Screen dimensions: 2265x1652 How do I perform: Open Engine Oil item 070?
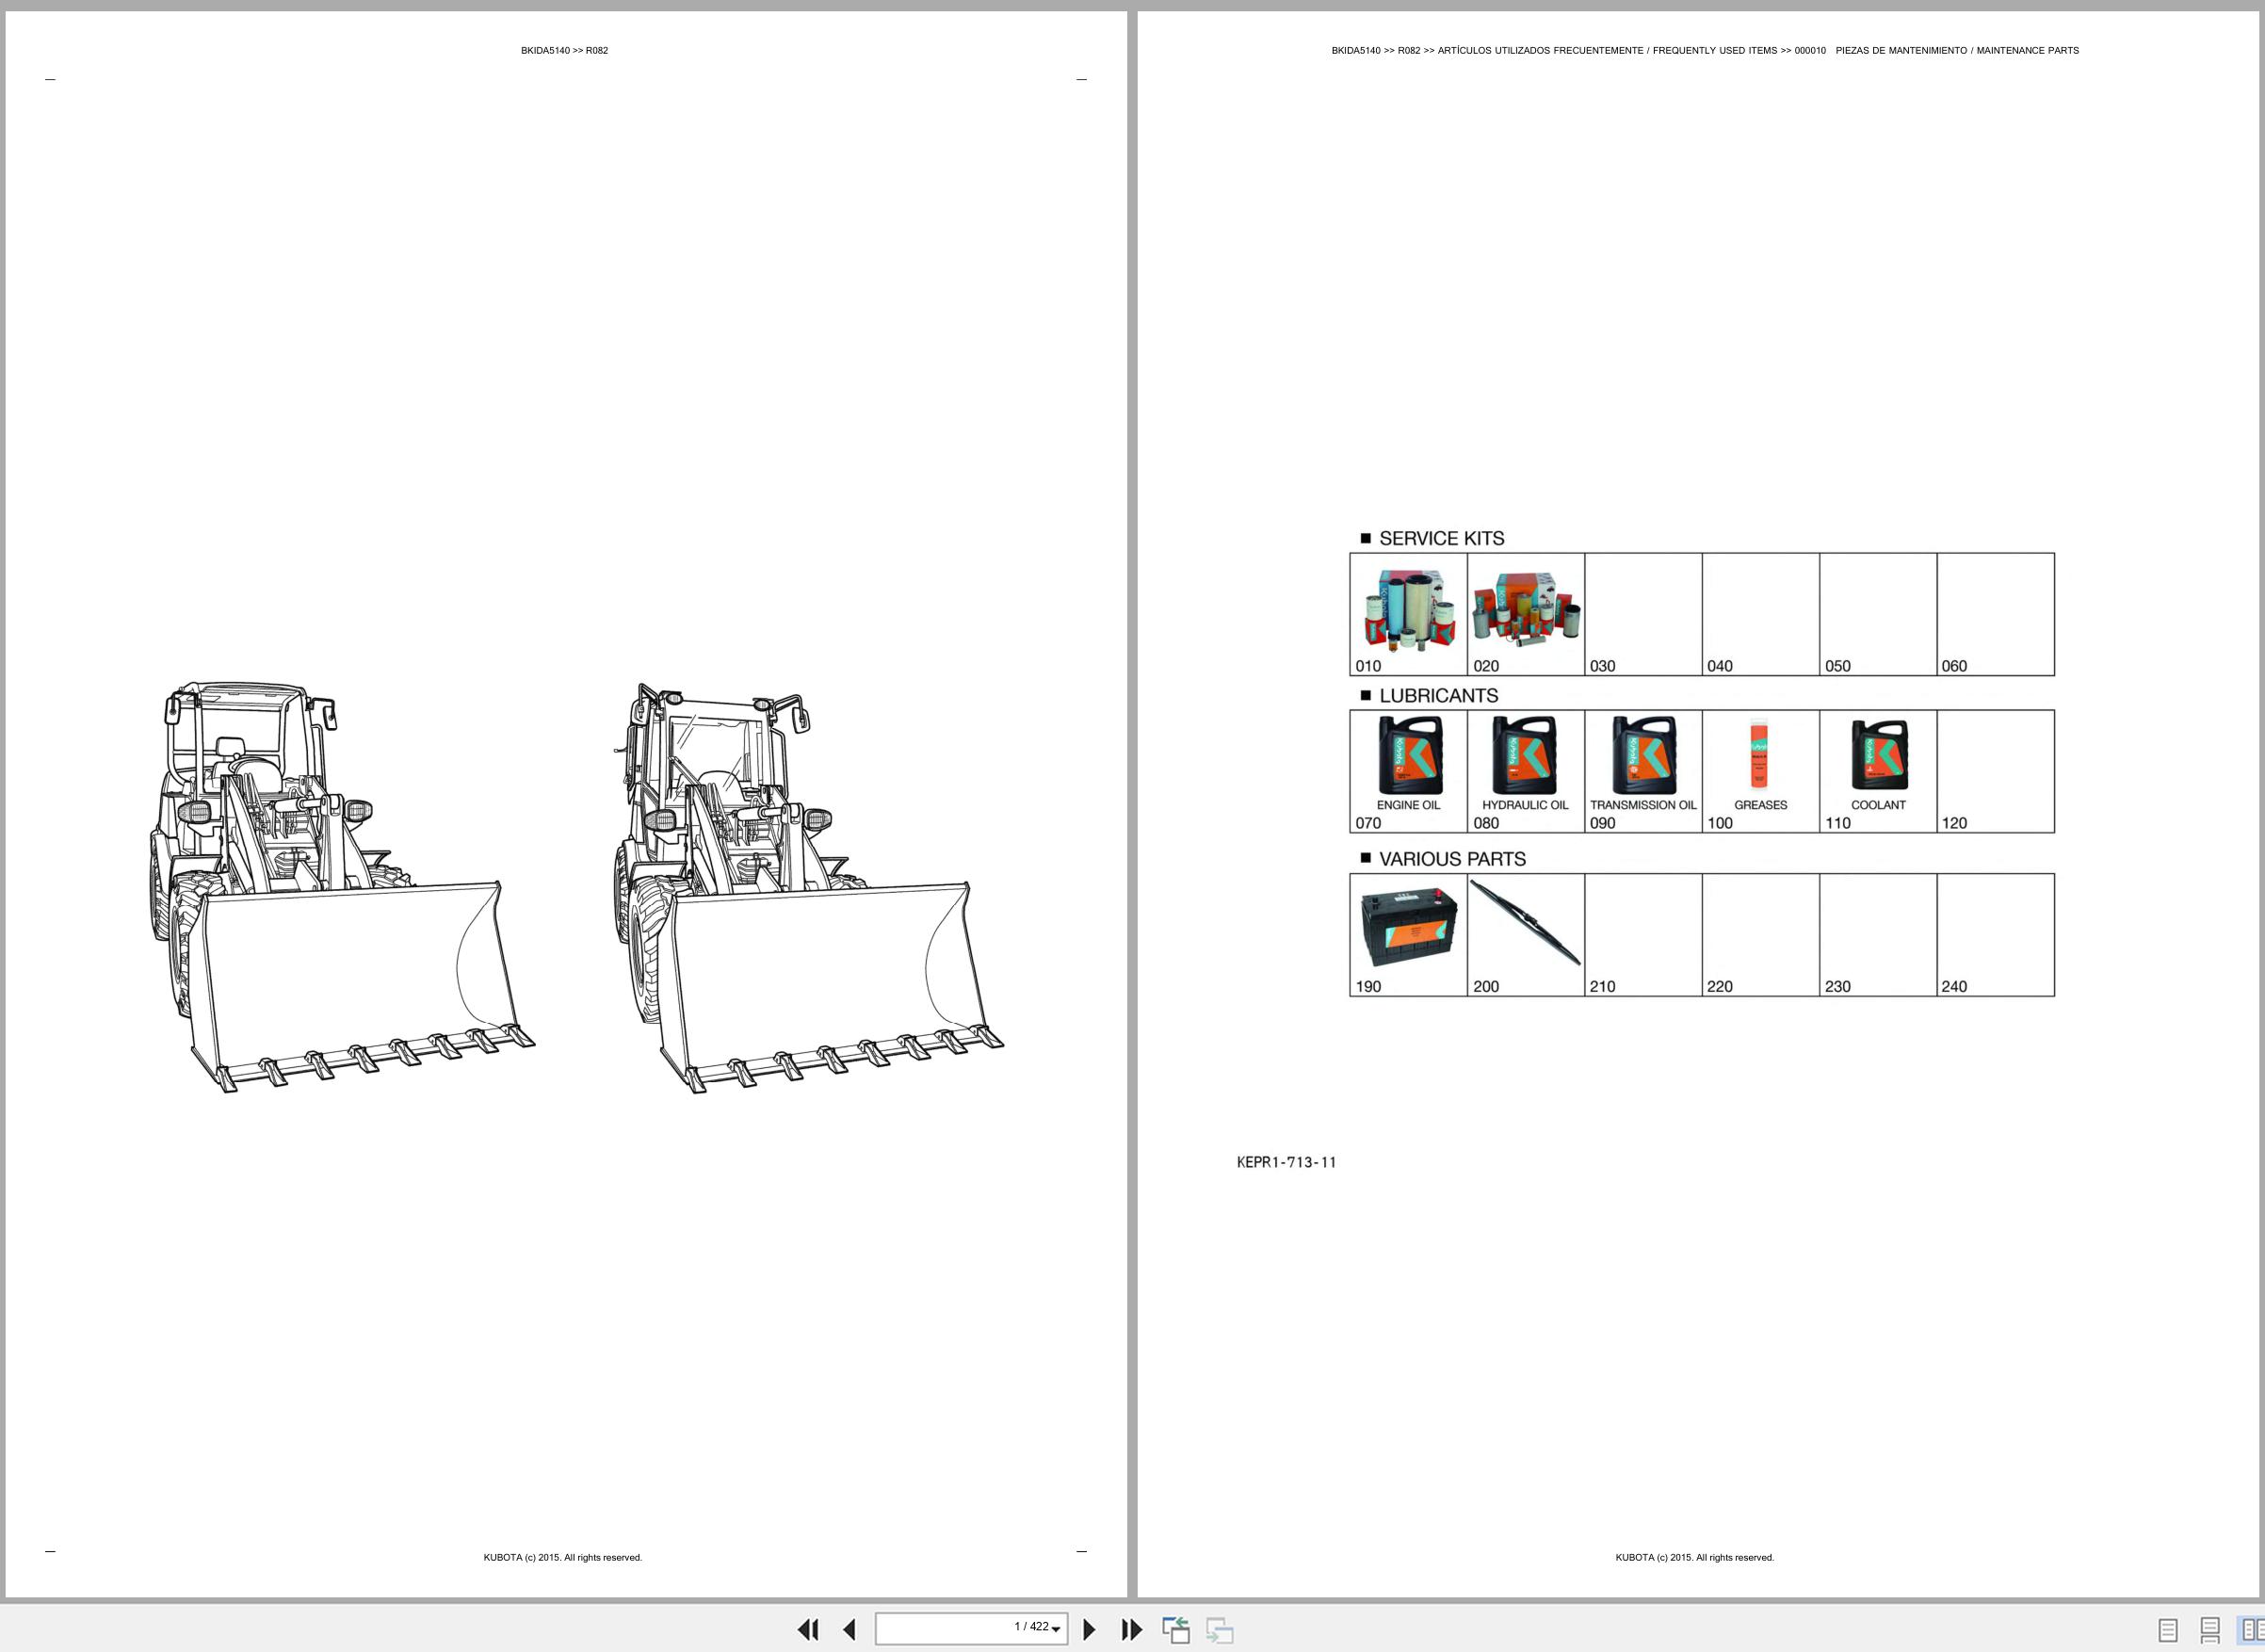tap(1408, 771)
